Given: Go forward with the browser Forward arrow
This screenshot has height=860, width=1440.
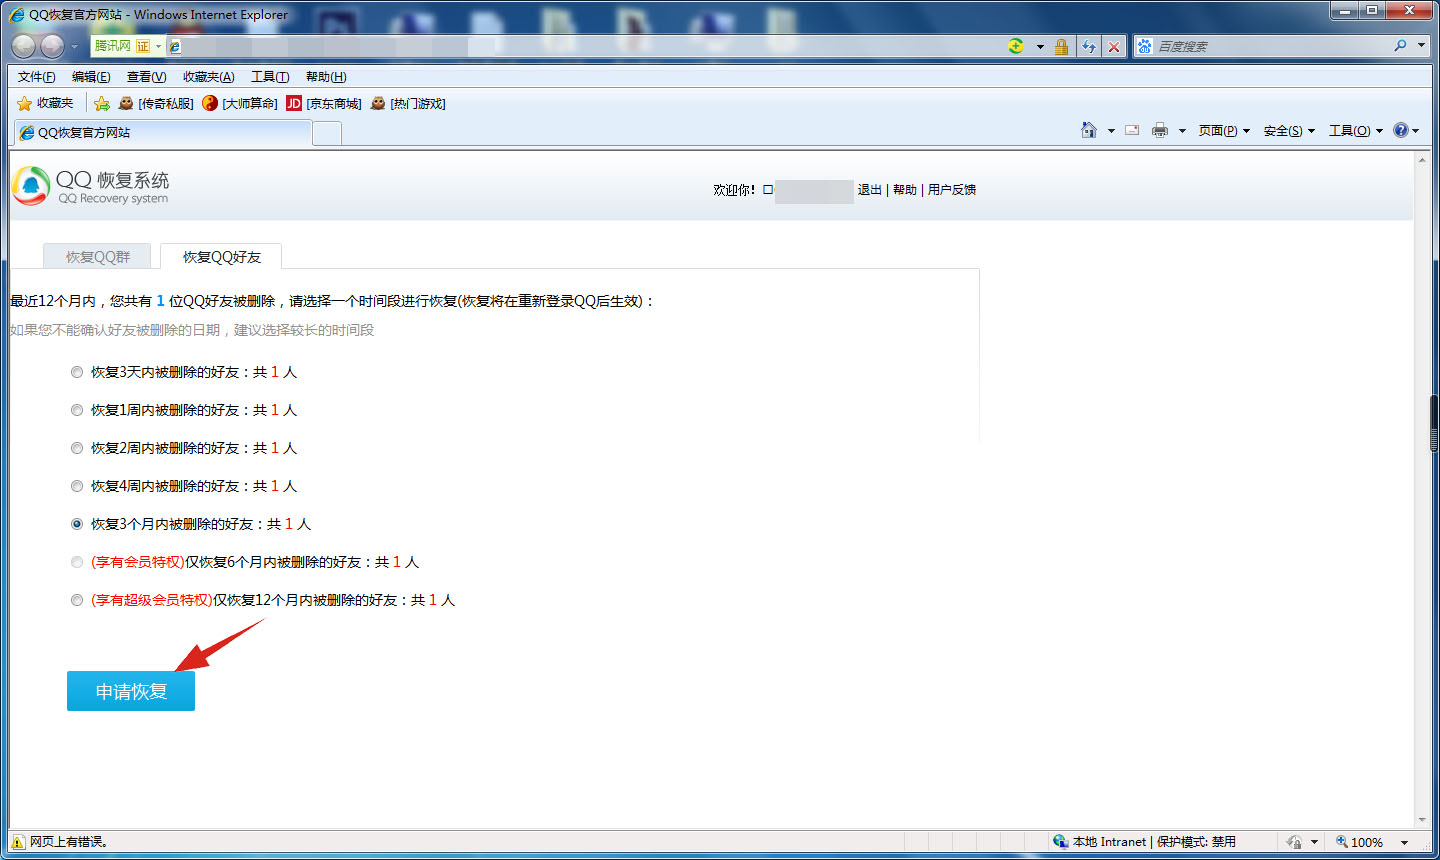Looking at the screenshot, I should [x=52, y=46].
